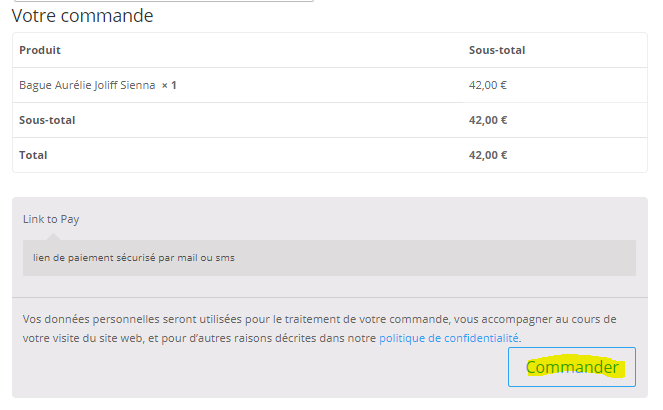Click the pointer arrow under Link to Pay
The height and width of the screenshot is (410, 663).
(x=52, y=236)
